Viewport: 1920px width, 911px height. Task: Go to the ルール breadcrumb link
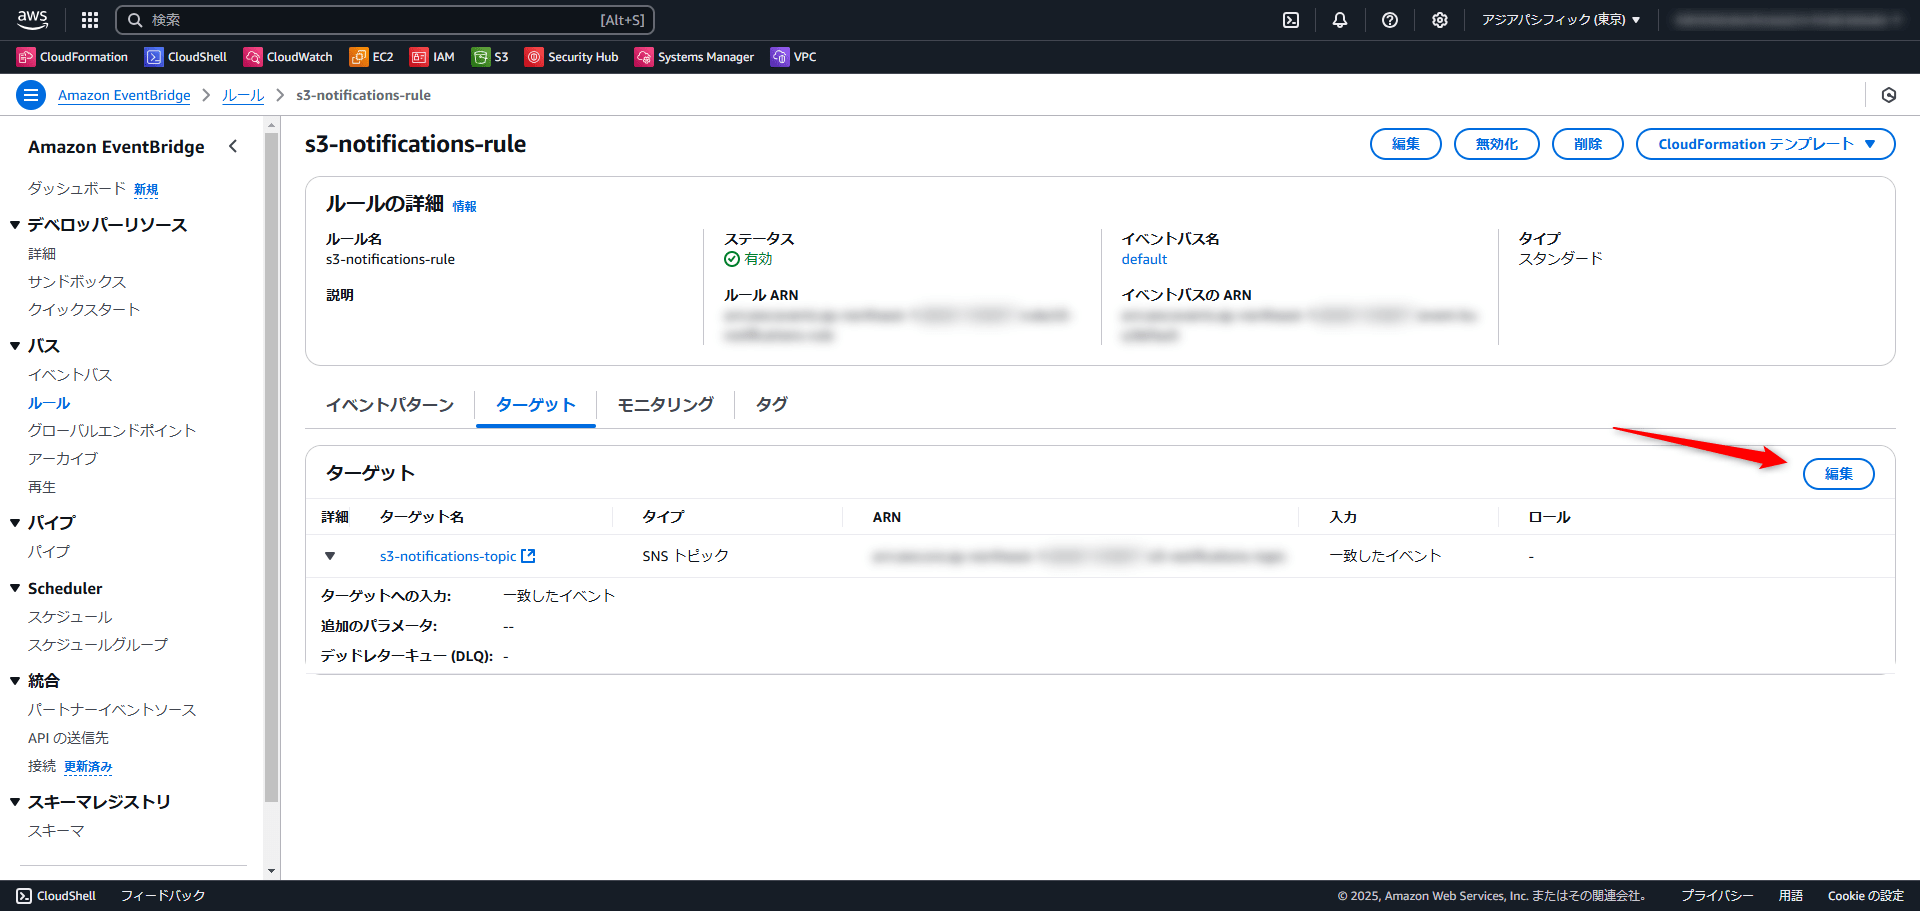click(243, 95)
